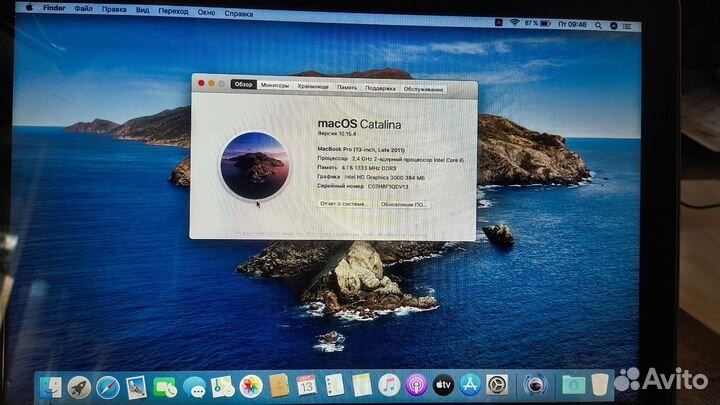Open the Переход menu
This screenshot has height=405, width=720.
click(x=173, y=11)
